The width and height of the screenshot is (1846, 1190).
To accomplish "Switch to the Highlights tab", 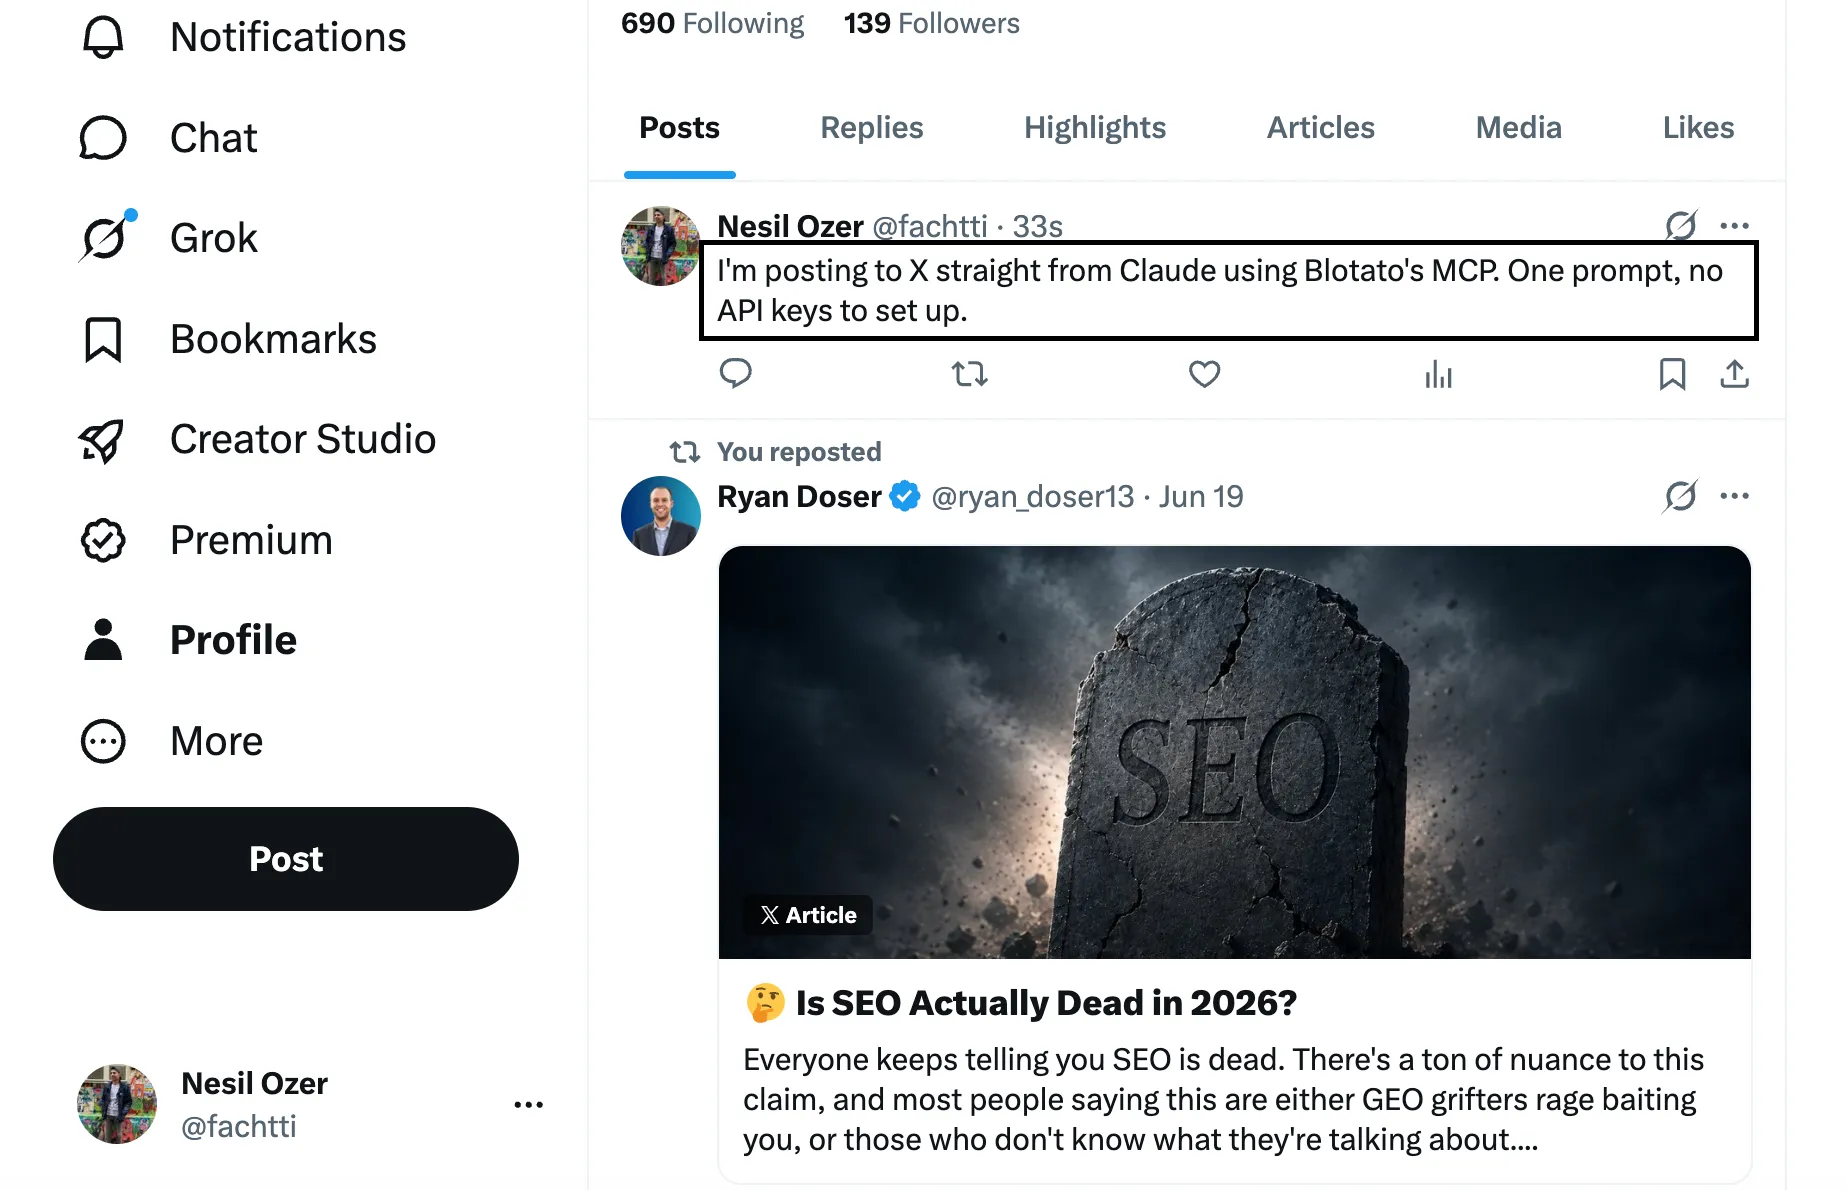I will (1095, 128).
